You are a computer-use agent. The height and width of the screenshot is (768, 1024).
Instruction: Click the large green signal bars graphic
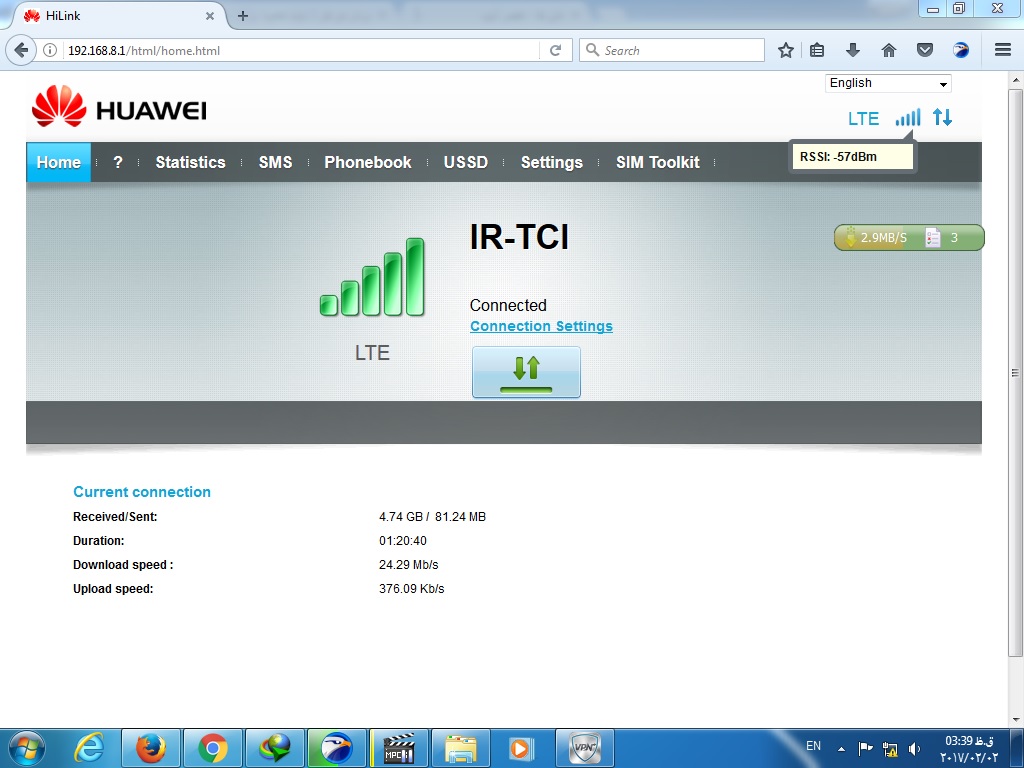[x=372, y=277]
